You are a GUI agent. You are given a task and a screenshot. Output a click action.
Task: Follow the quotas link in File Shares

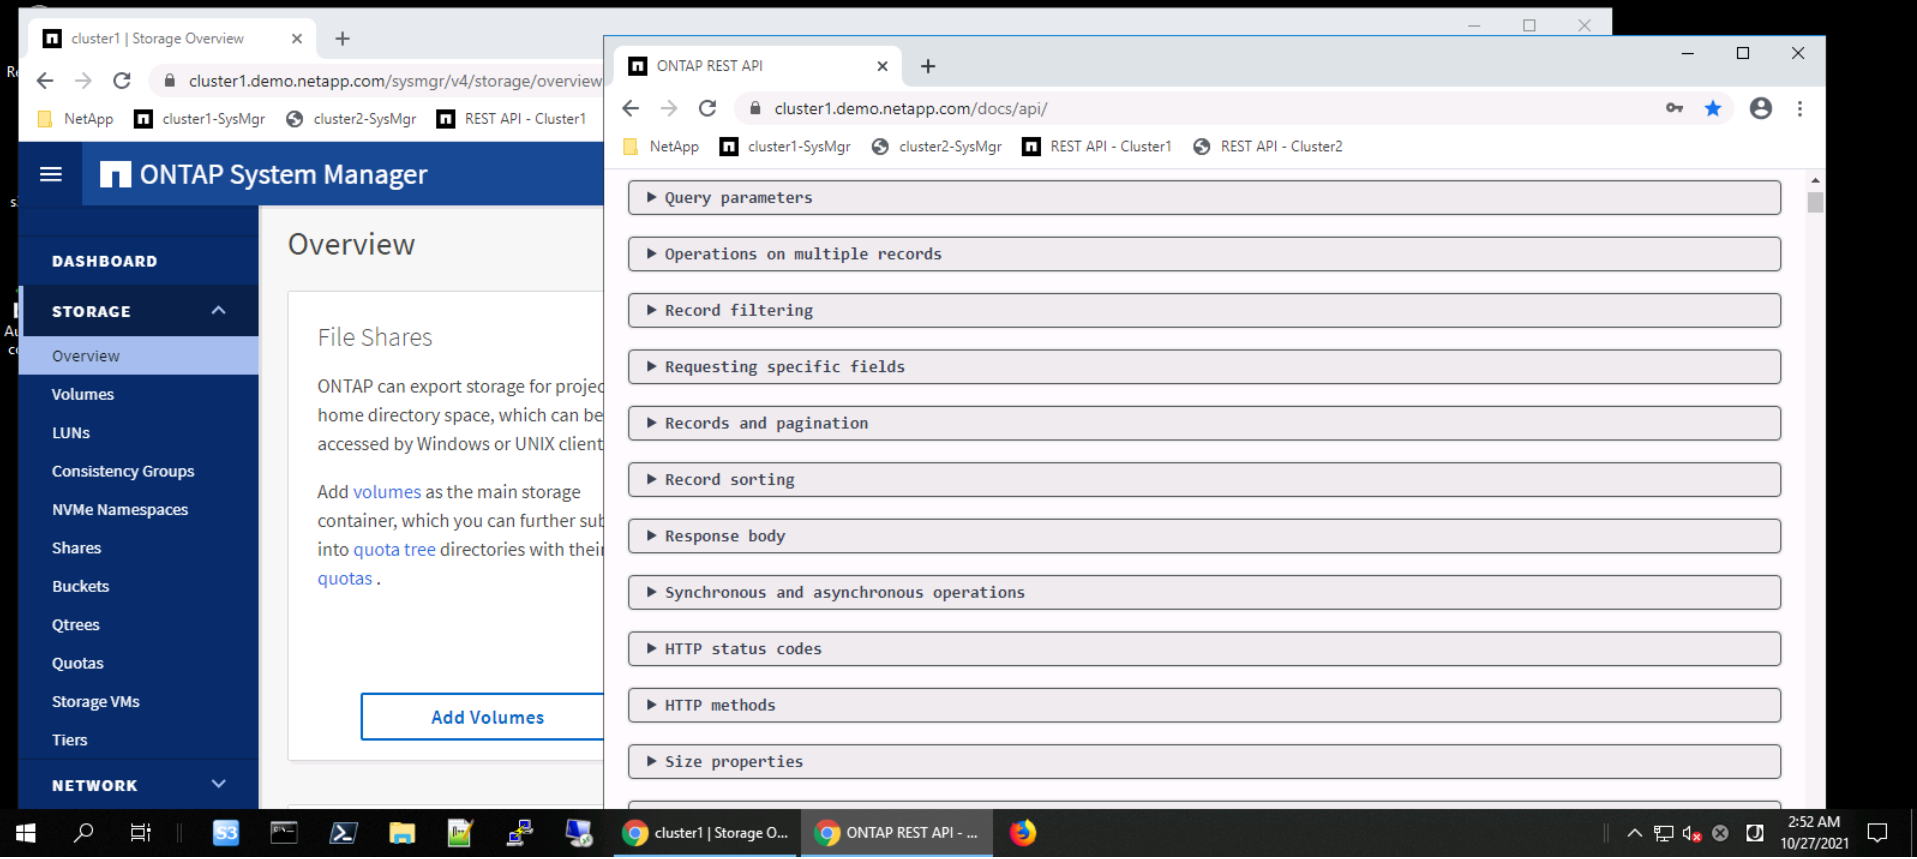point(345,578)
